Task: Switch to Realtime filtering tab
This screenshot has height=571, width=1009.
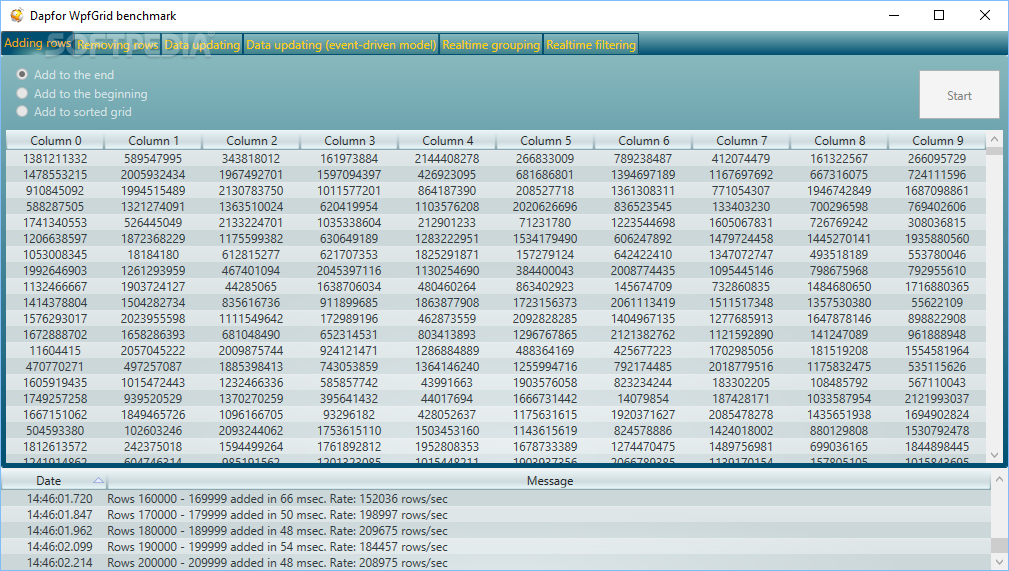Action: pos(591,44)
